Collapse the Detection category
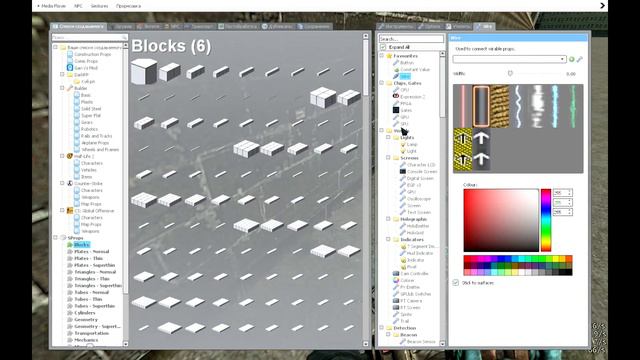Viewport: 640px width, 360px height. 382,328
